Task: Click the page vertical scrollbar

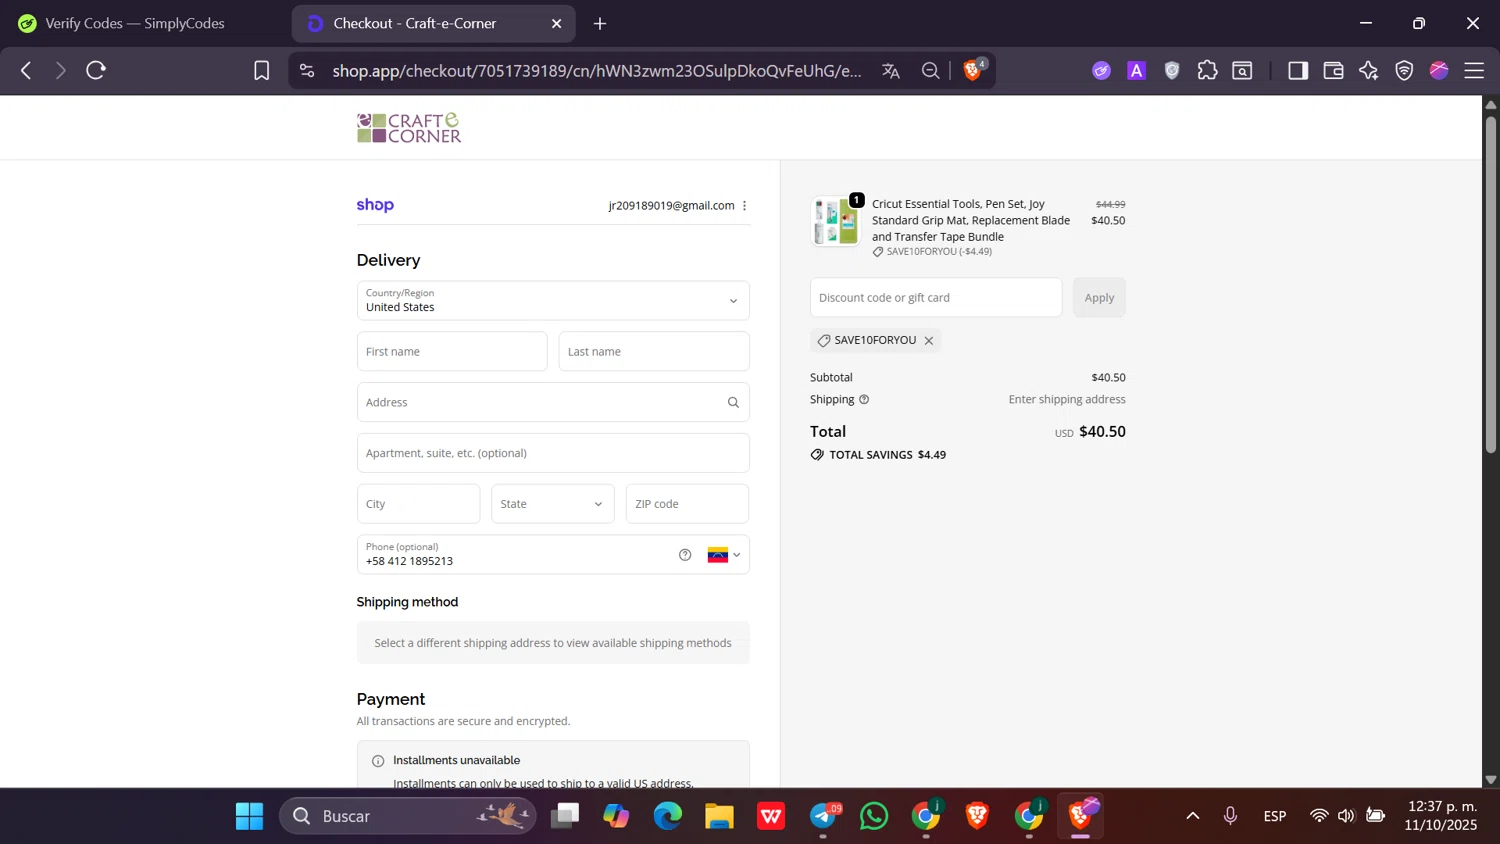Action: pos(1491,285)
